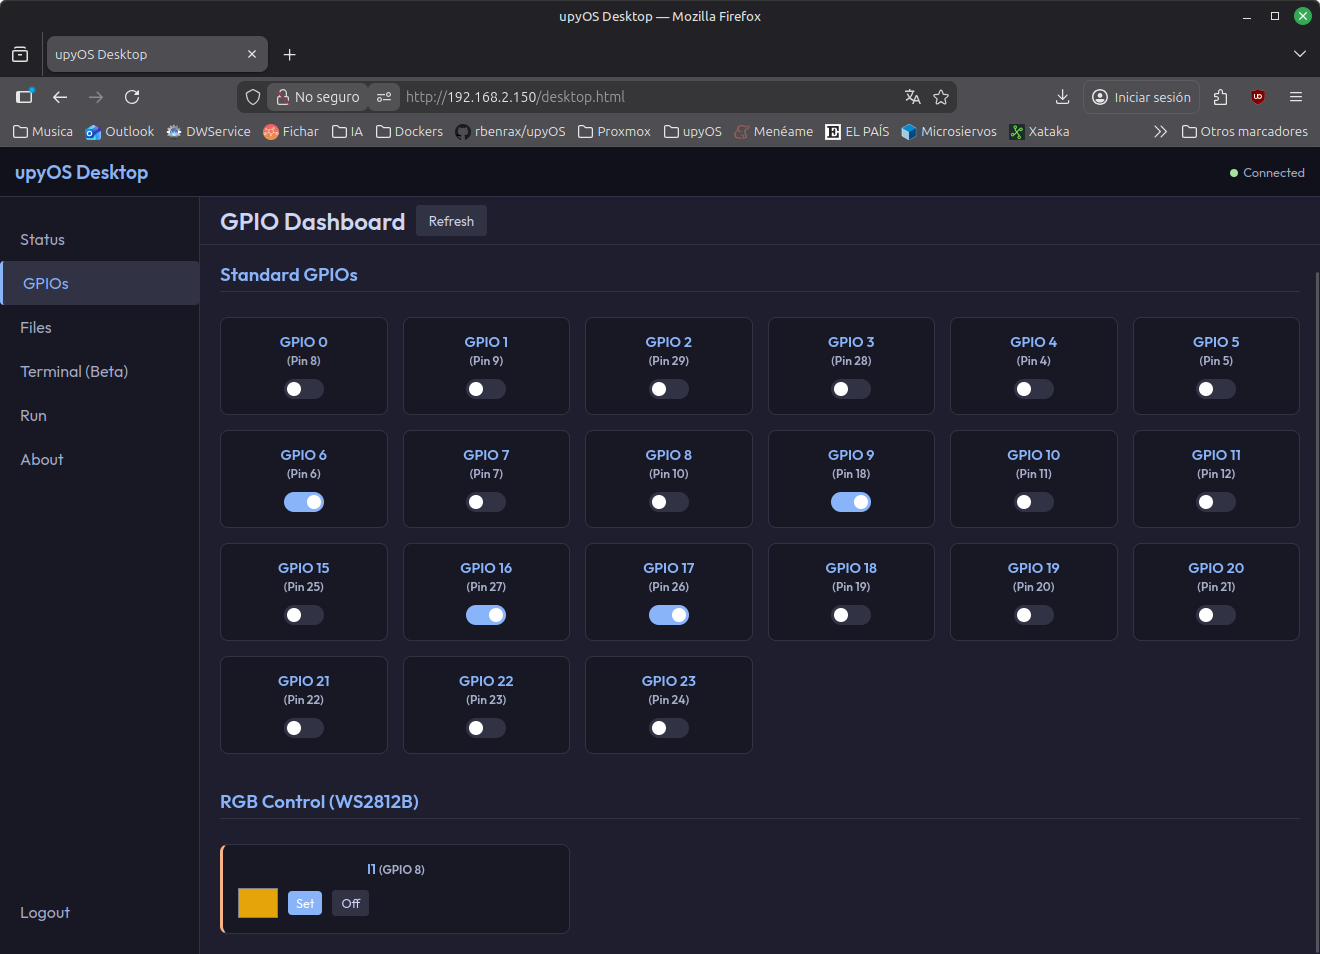Click the tracking protection shield icon
The width and height of the screenshot is (1320, 954).
pyautogui.click(x=253, y=97)
